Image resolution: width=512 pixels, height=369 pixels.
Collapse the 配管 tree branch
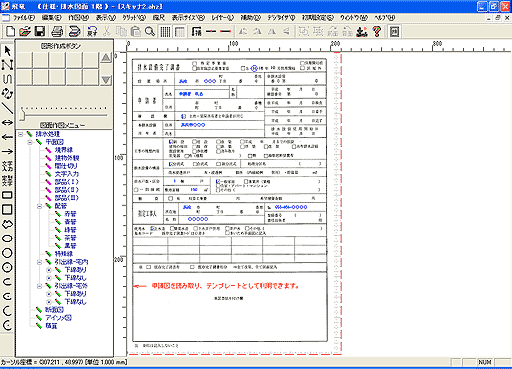[40, 206]
